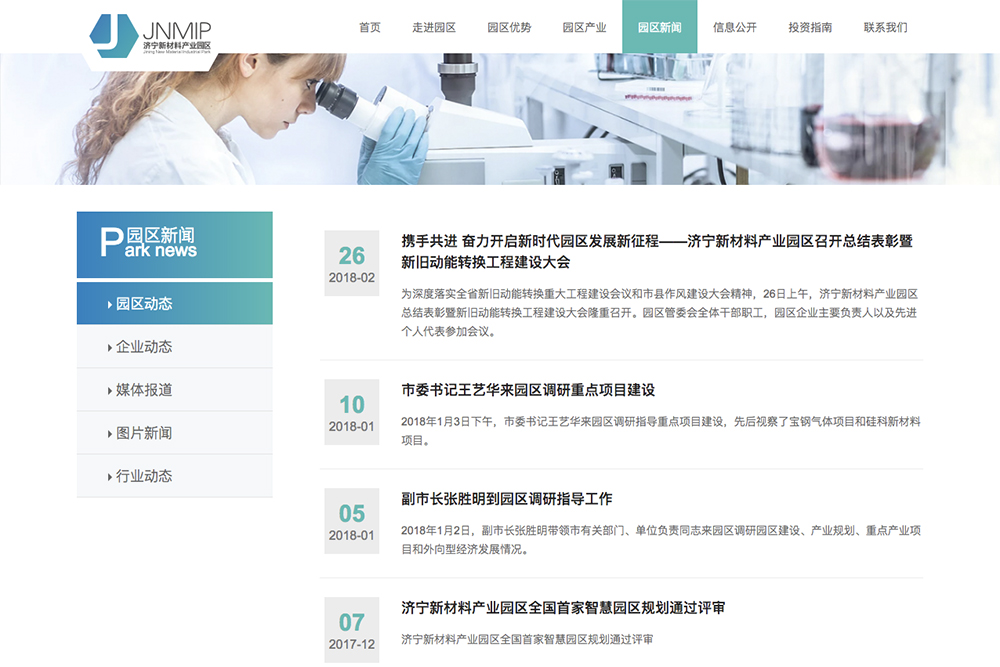Choose 媒体报道 from the sidebar
Screen dimensions: 1000x667
click(x=144, y=390)
